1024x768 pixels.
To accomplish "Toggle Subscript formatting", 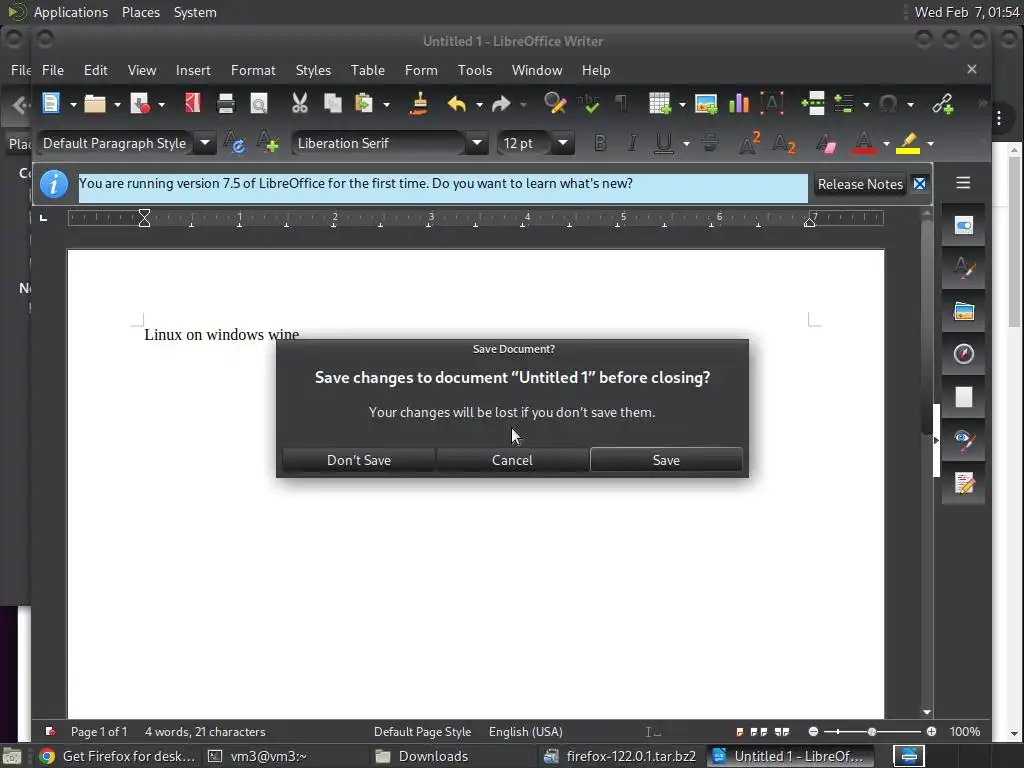I will 784,143.
